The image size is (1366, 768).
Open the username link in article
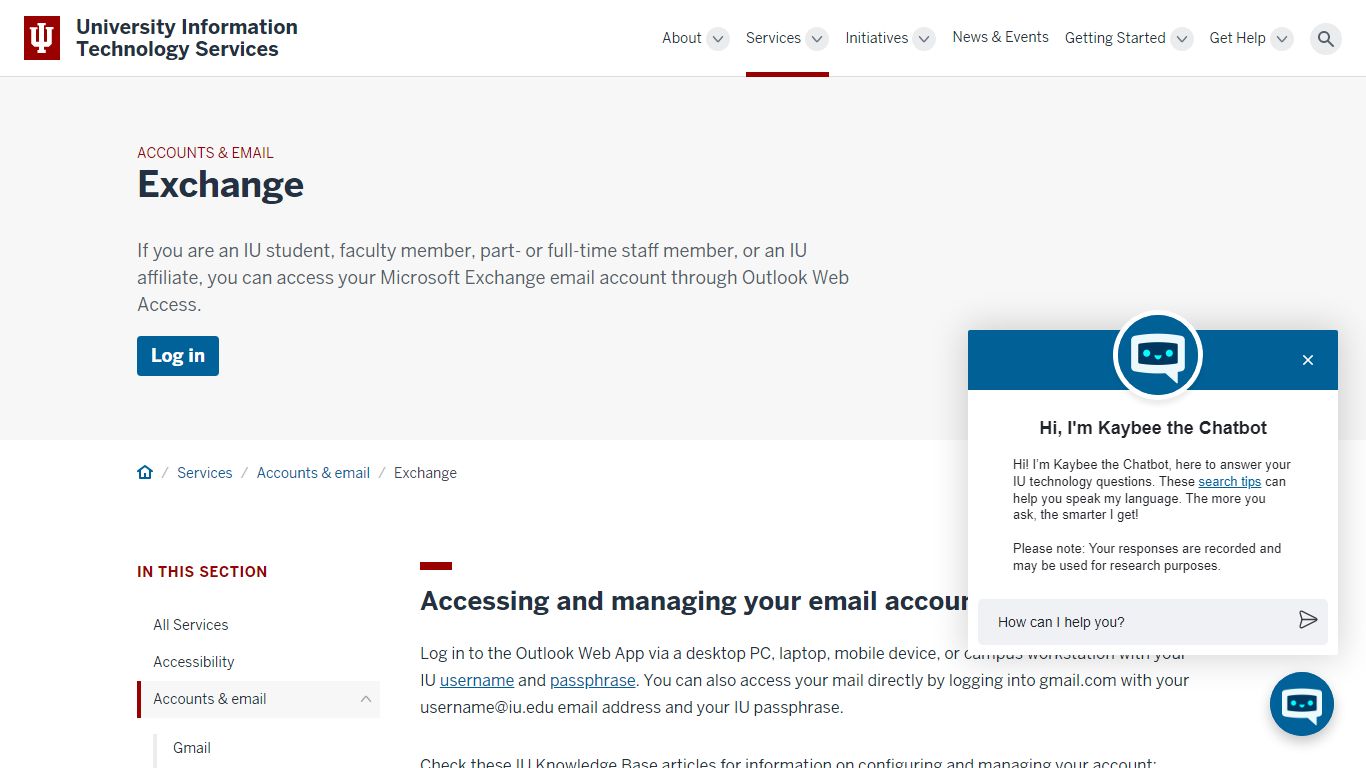tap(477, 680)
